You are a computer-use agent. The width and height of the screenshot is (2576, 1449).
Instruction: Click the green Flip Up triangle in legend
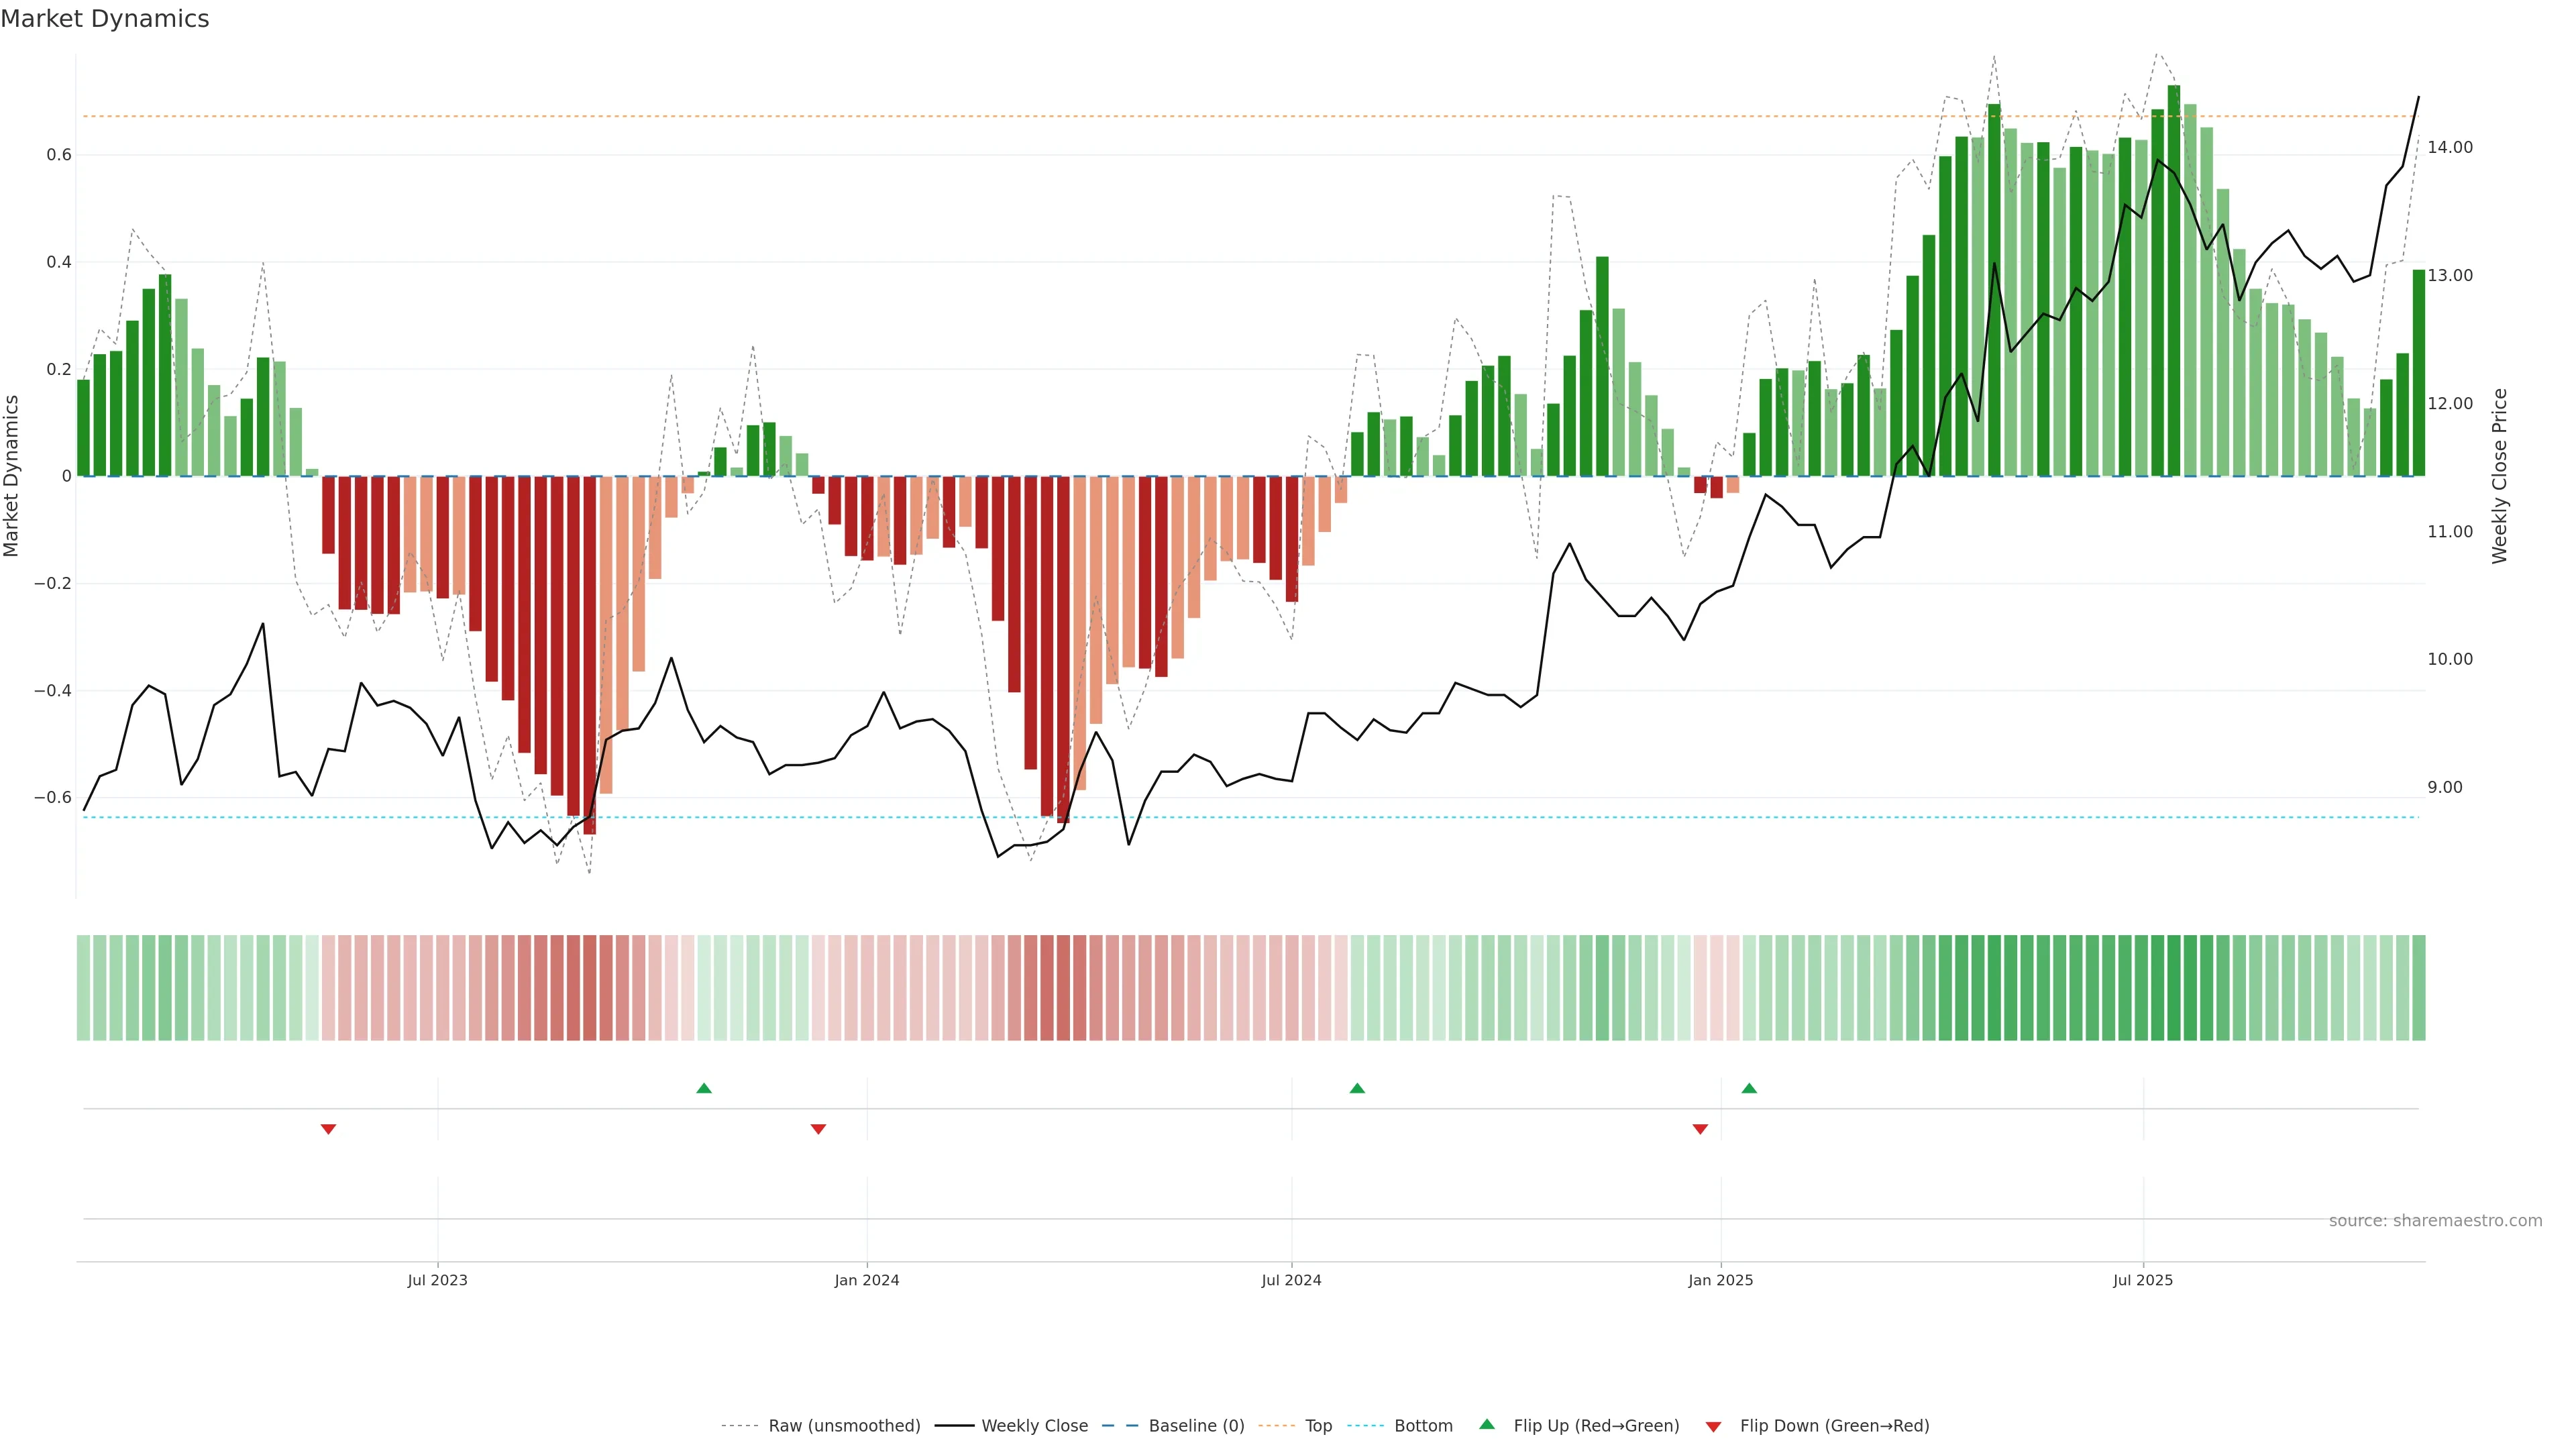point(1487,1424)
